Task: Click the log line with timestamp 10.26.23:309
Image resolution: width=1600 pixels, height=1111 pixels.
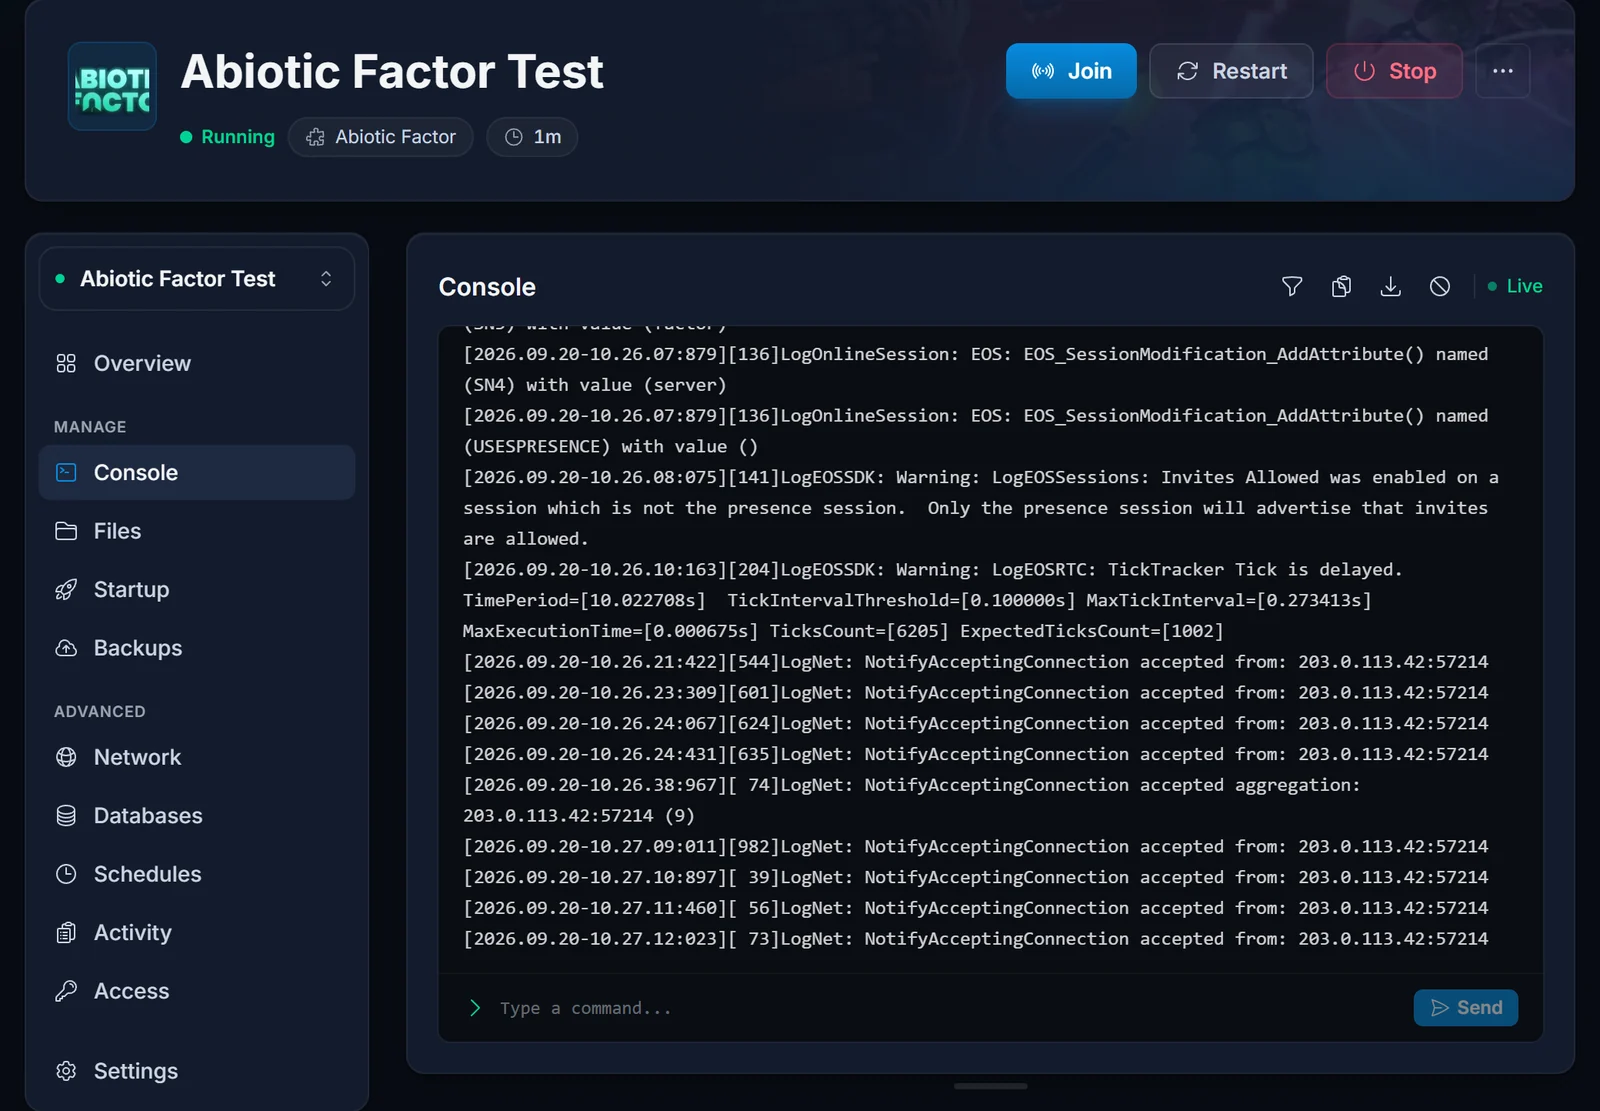Action: tap(976, 693)
